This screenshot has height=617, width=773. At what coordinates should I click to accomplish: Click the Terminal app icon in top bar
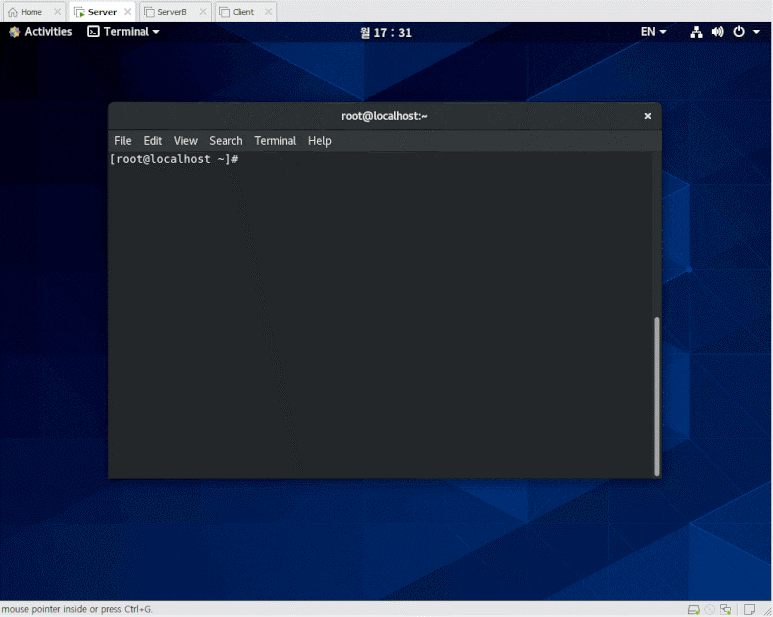point(93,32)
